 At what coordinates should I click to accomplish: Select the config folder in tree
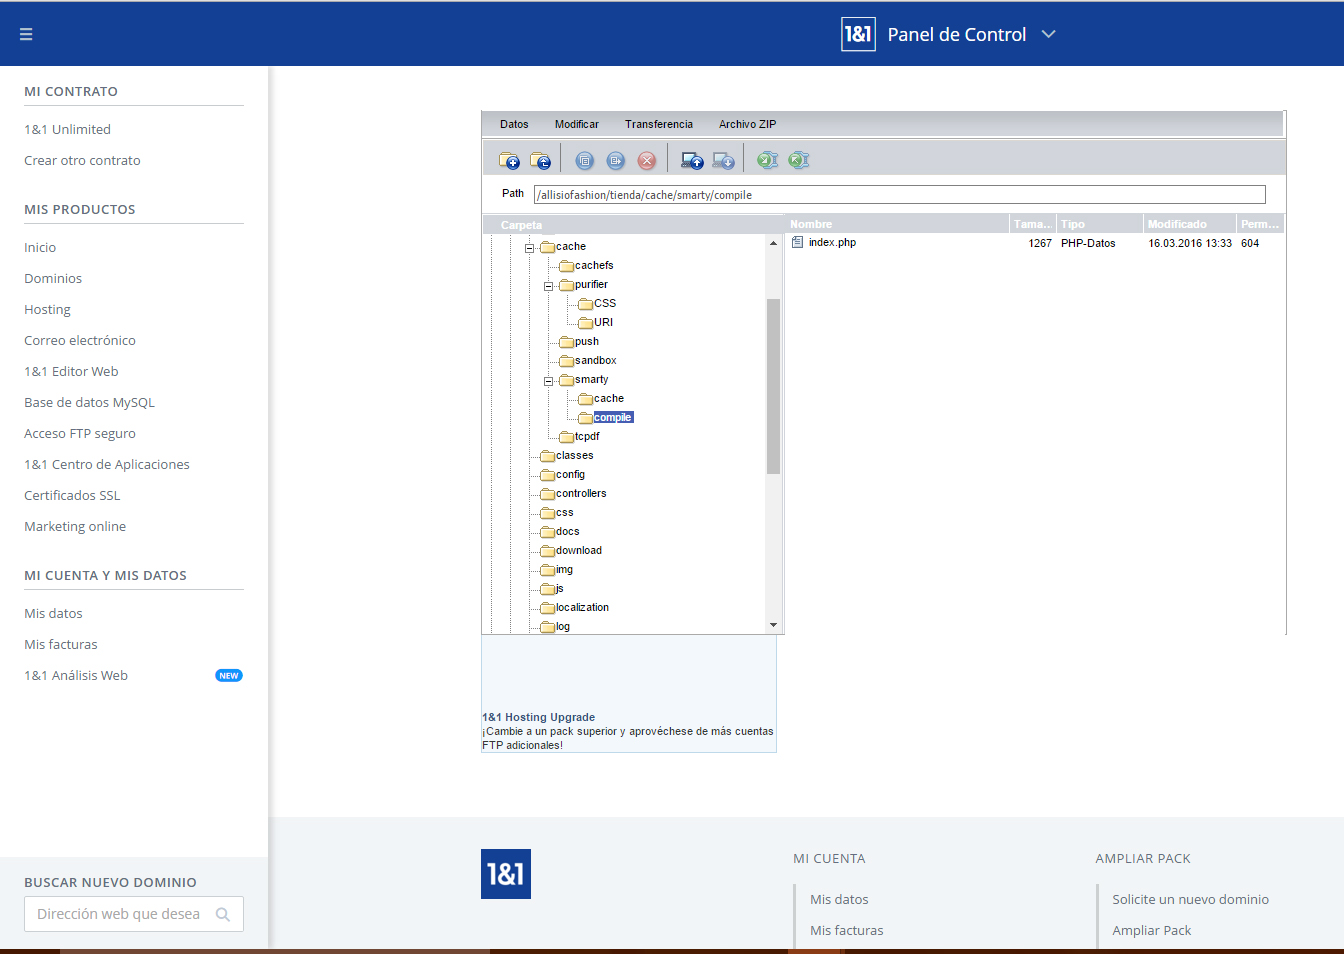tap(570, 474)
